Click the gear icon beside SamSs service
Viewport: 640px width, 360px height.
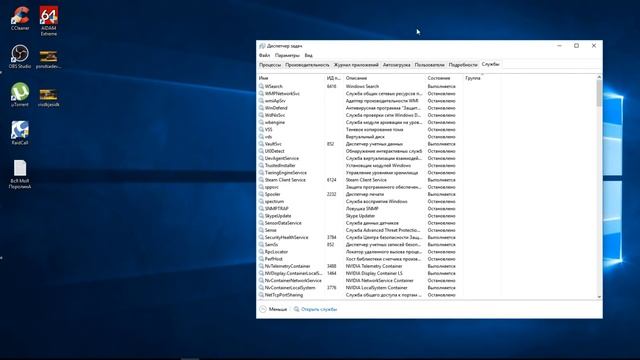point(261,244)
